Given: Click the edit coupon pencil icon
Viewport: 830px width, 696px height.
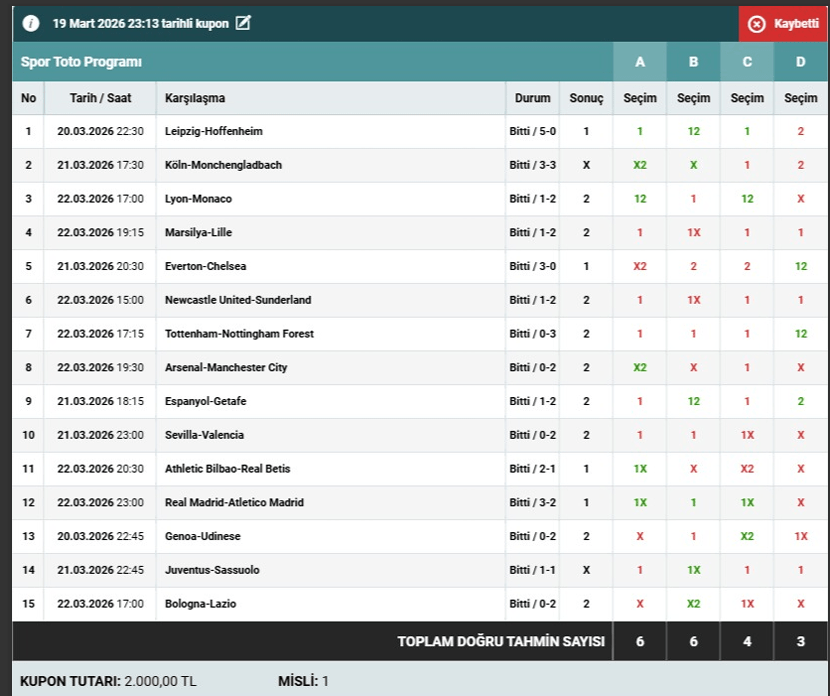Looking at the screenshot, I should tap(243, 23).
